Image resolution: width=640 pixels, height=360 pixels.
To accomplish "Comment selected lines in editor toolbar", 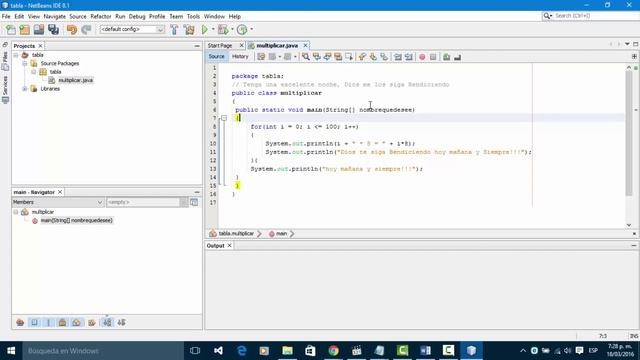I will click(x=447, y=57).
